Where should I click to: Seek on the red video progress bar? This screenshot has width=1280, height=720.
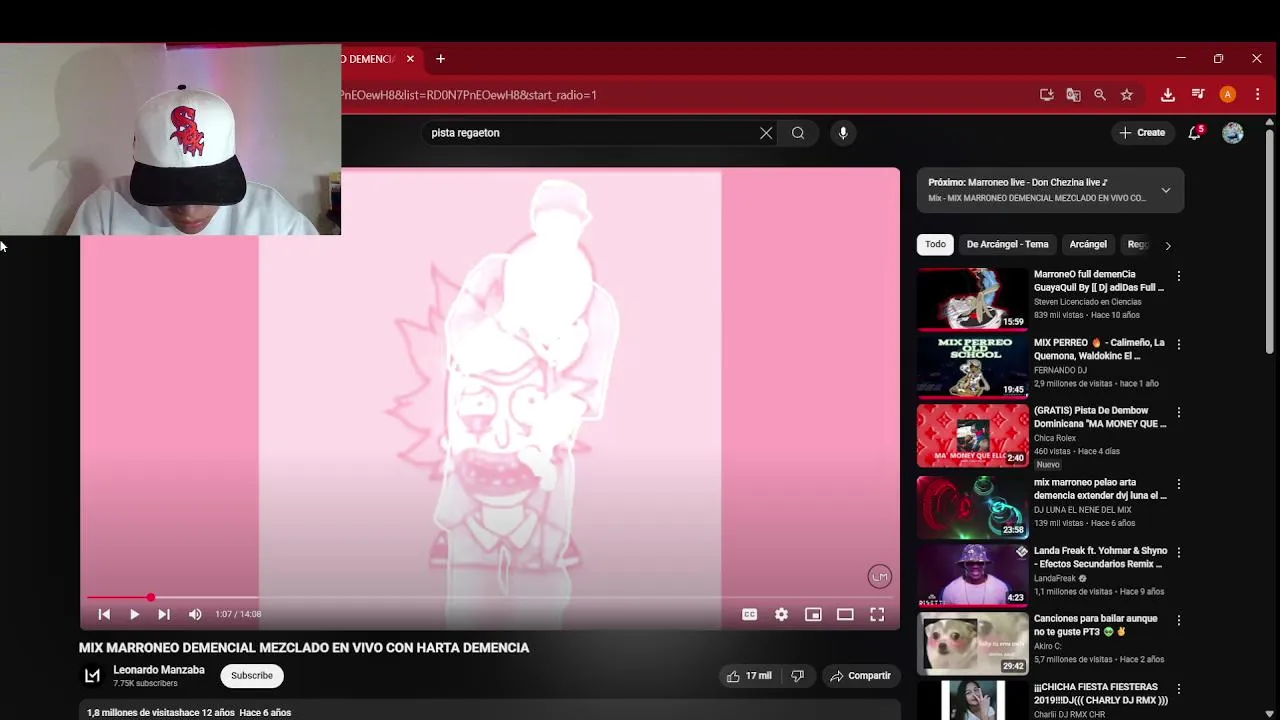pos(490,598)
